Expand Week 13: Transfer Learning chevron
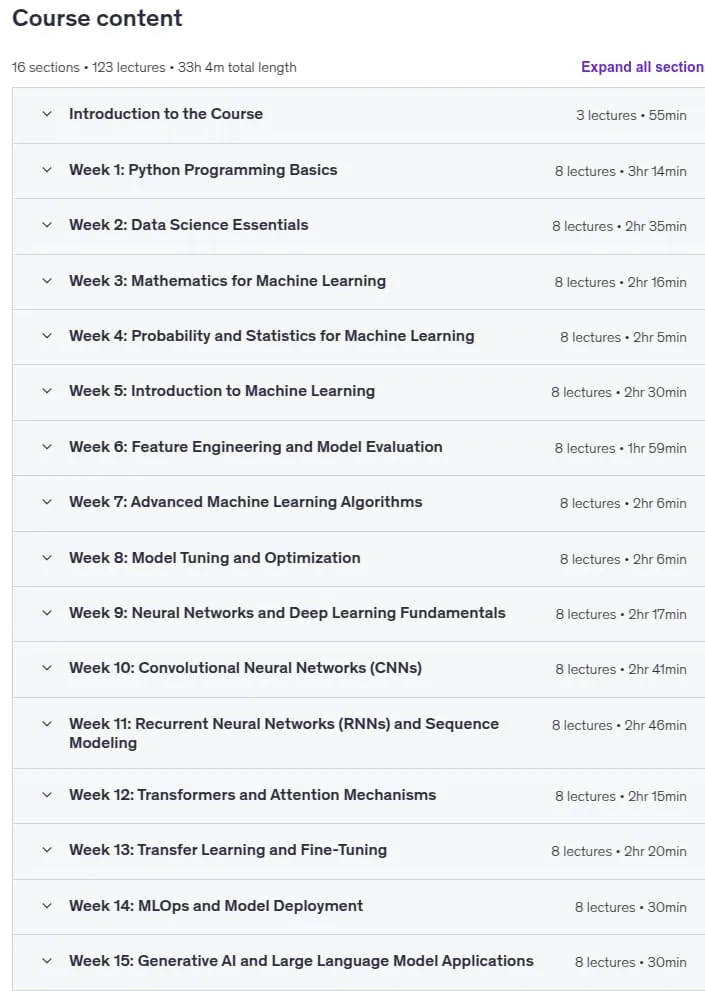This screenshot has width=705, height=991. [47, 850]
